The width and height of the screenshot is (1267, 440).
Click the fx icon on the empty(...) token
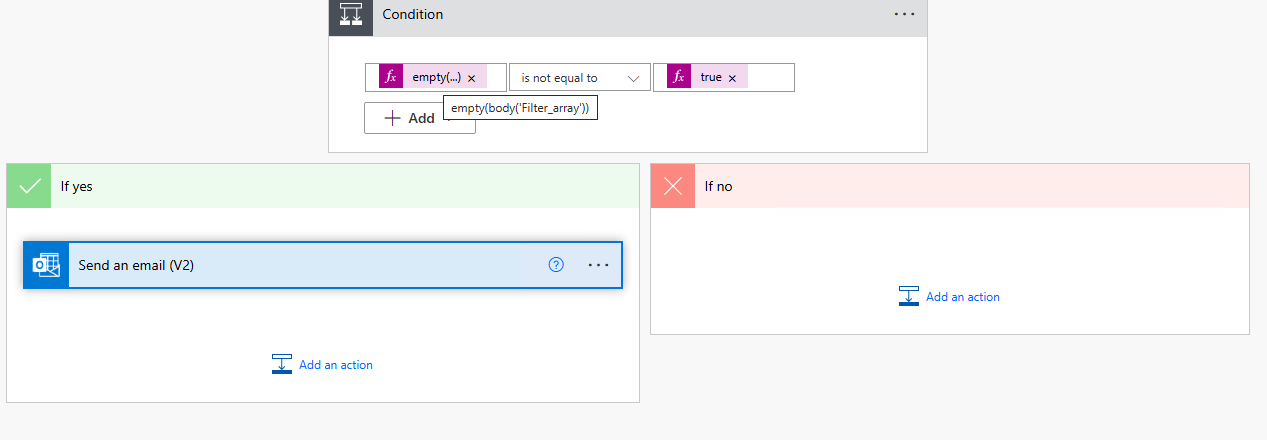click(x=391, y=77)
